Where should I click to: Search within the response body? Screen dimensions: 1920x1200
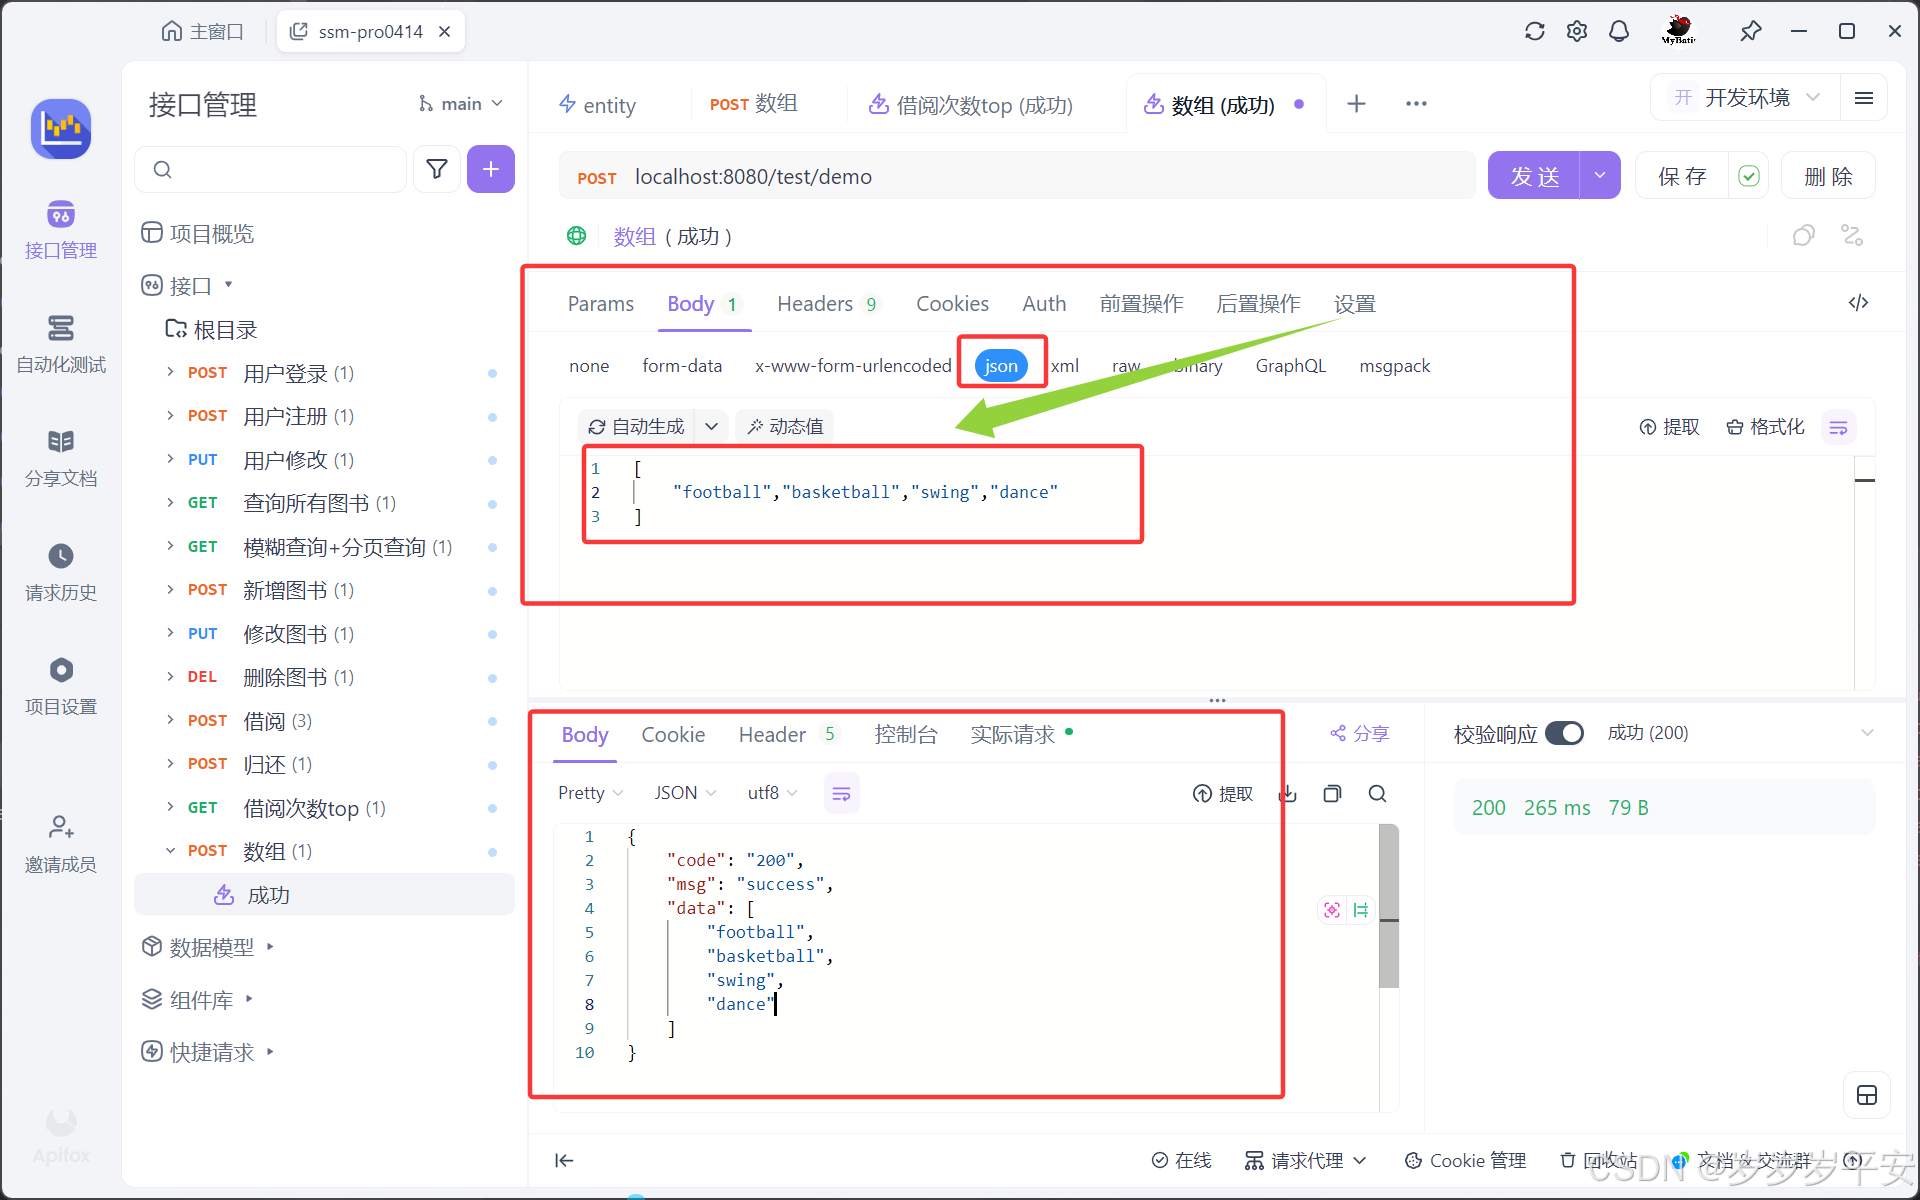(1377, 793)
